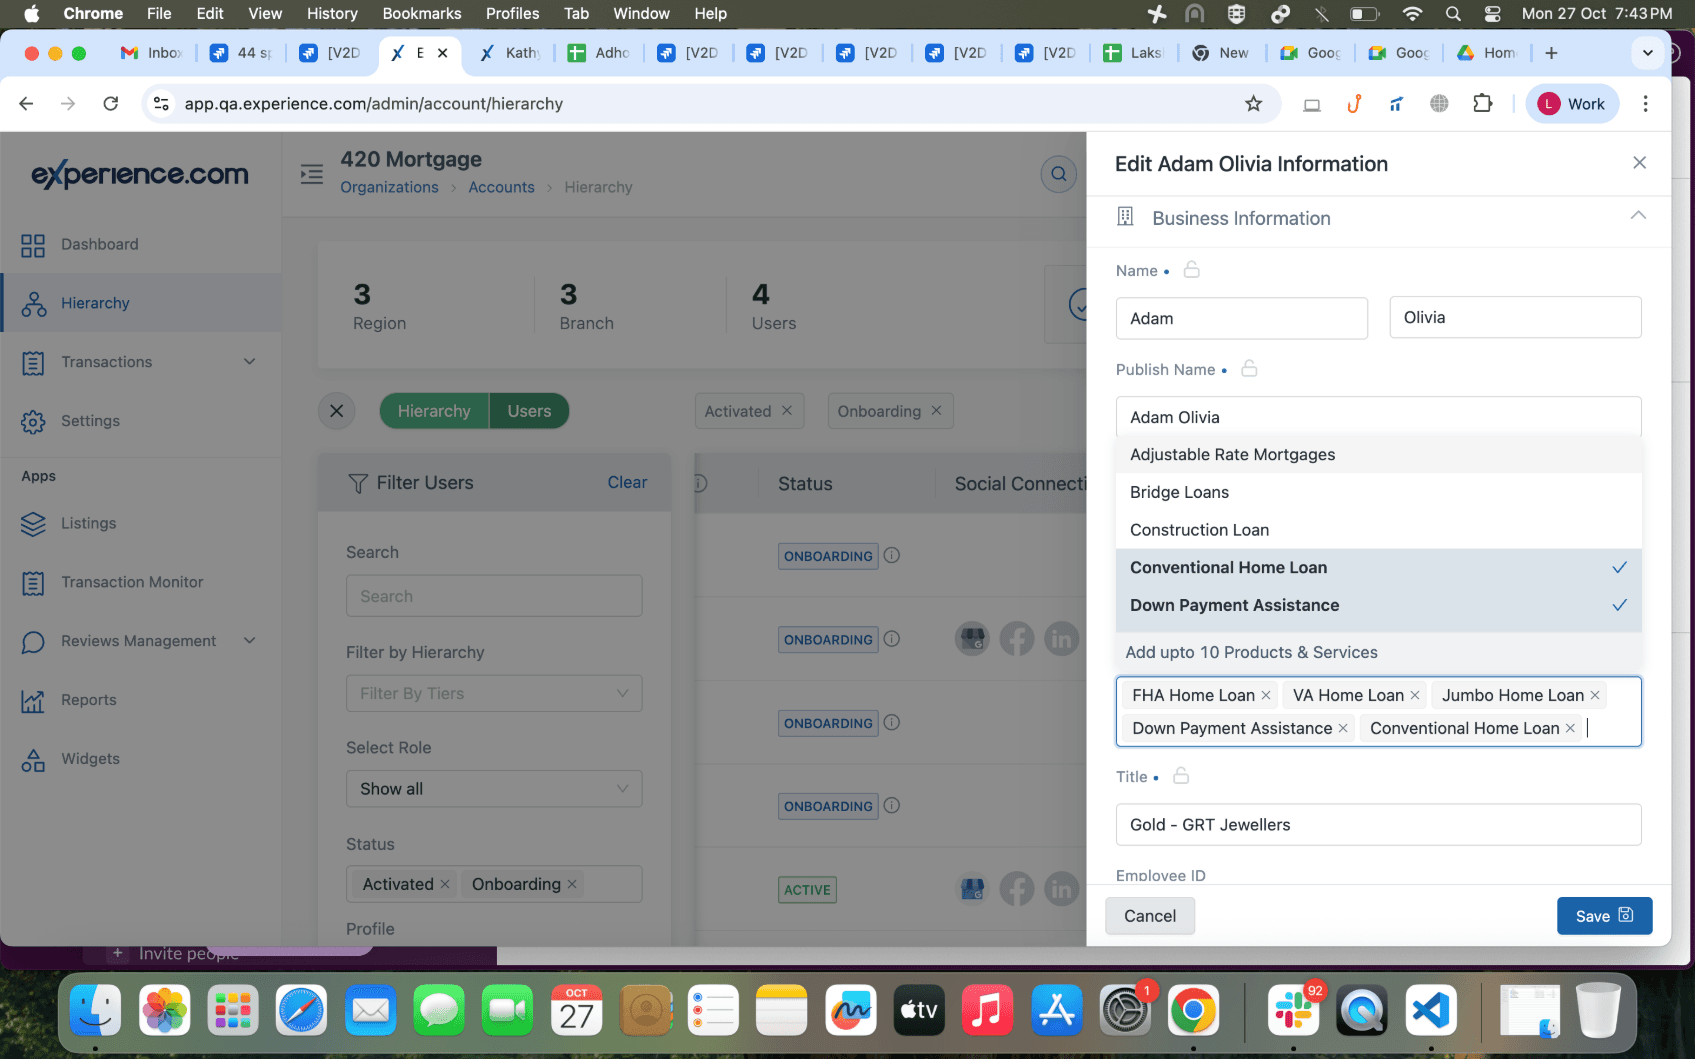Remove VA Home Loan tag
This screenshot has width=1695, height=1059.
1415,695
